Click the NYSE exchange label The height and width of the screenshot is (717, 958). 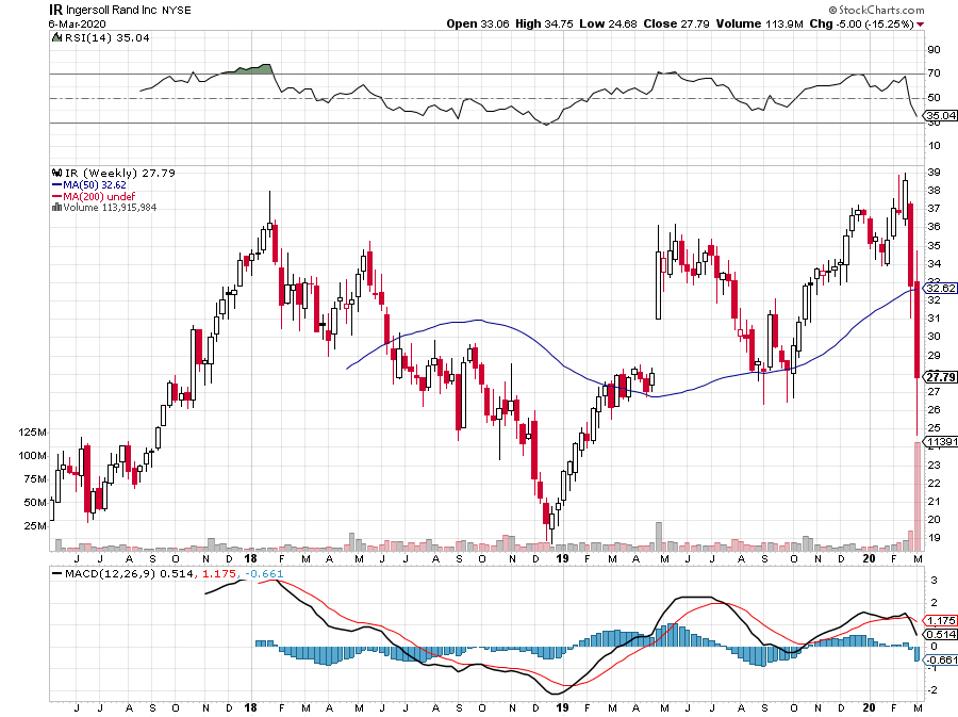click(x=176, y=10)
